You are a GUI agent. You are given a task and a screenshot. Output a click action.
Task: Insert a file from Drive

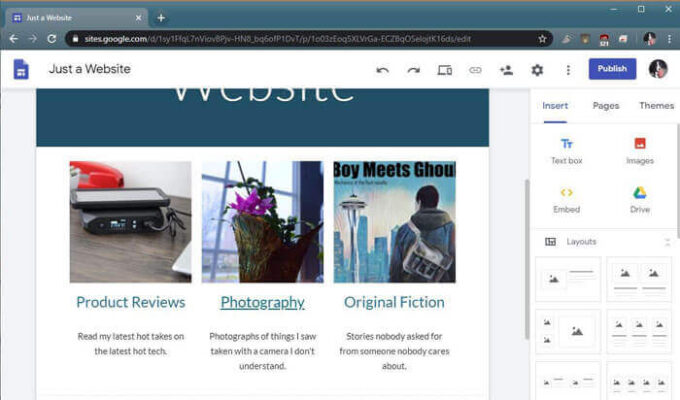(640, 200)
